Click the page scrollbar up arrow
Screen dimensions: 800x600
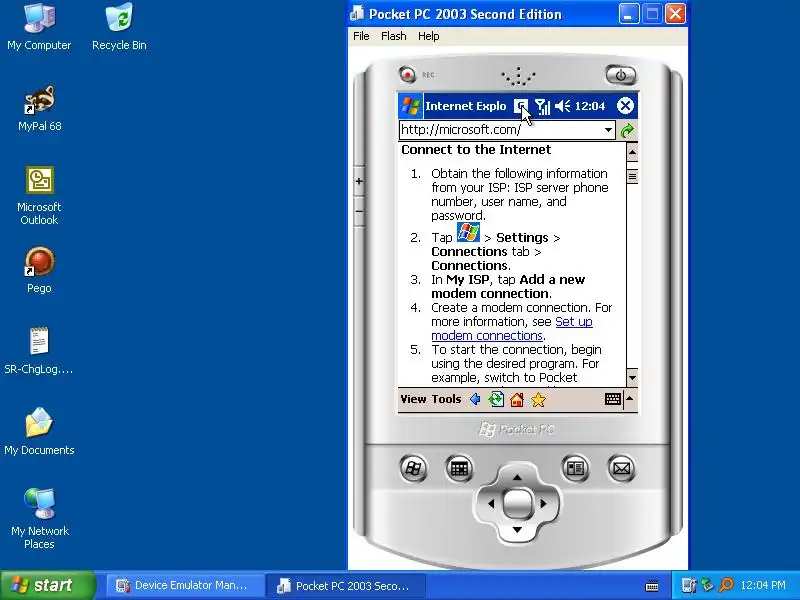tap(632, 152)
